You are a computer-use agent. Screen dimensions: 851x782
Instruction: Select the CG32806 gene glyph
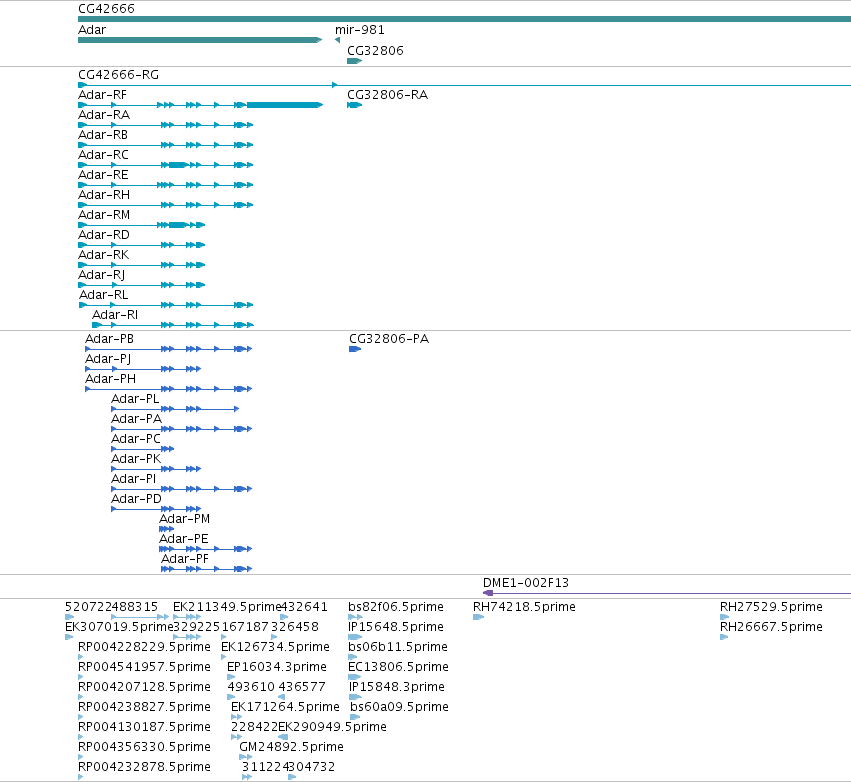tap(354, 61)
